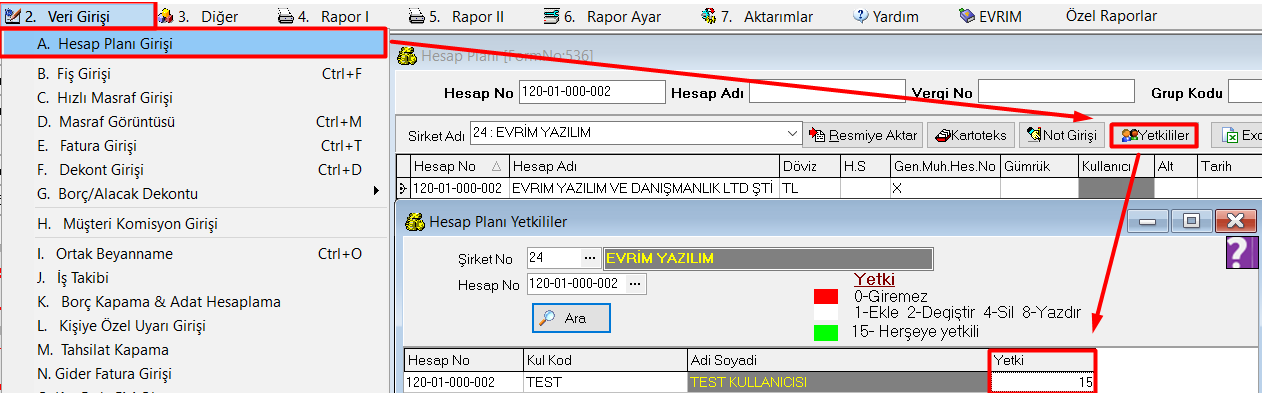Click the Ara search button

[x=571, y=319]
